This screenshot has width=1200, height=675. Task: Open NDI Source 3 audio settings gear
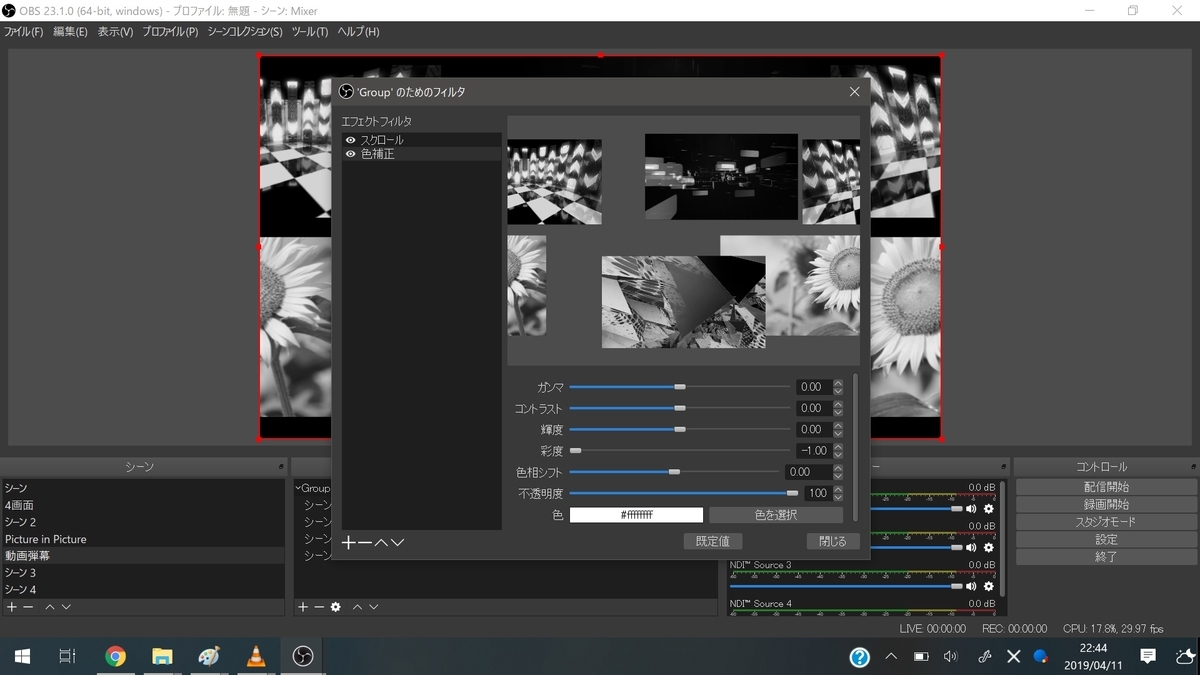coord(989,586)
